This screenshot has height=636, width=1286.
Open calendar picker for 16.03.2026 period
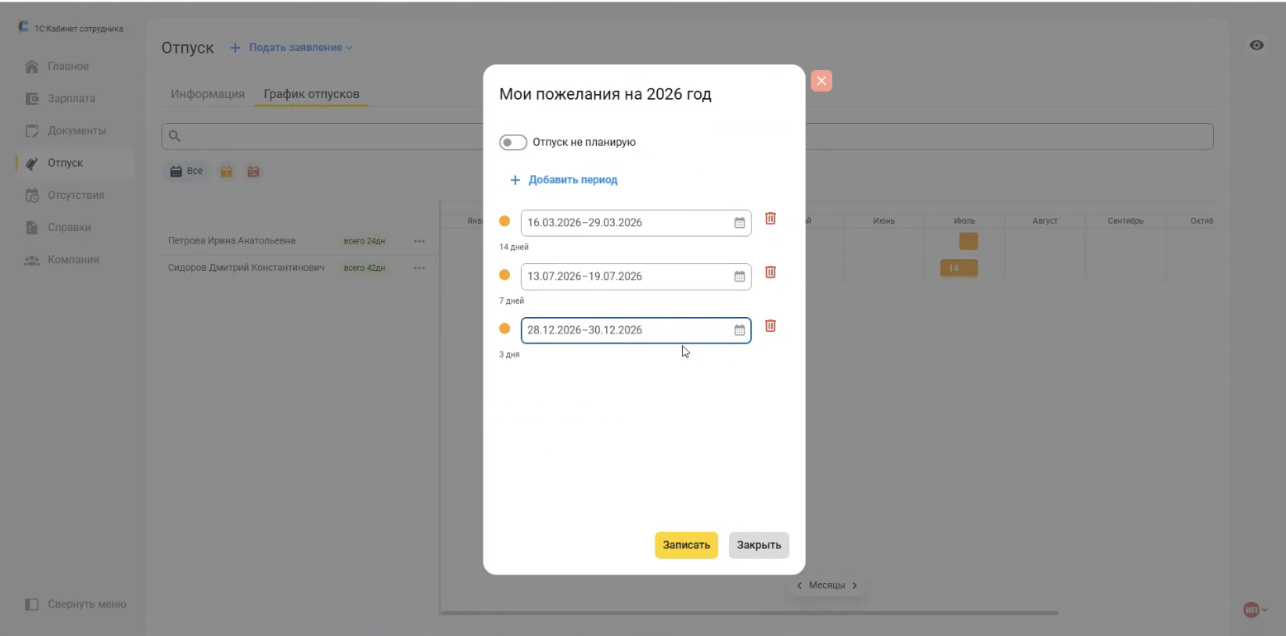[740, 223]
